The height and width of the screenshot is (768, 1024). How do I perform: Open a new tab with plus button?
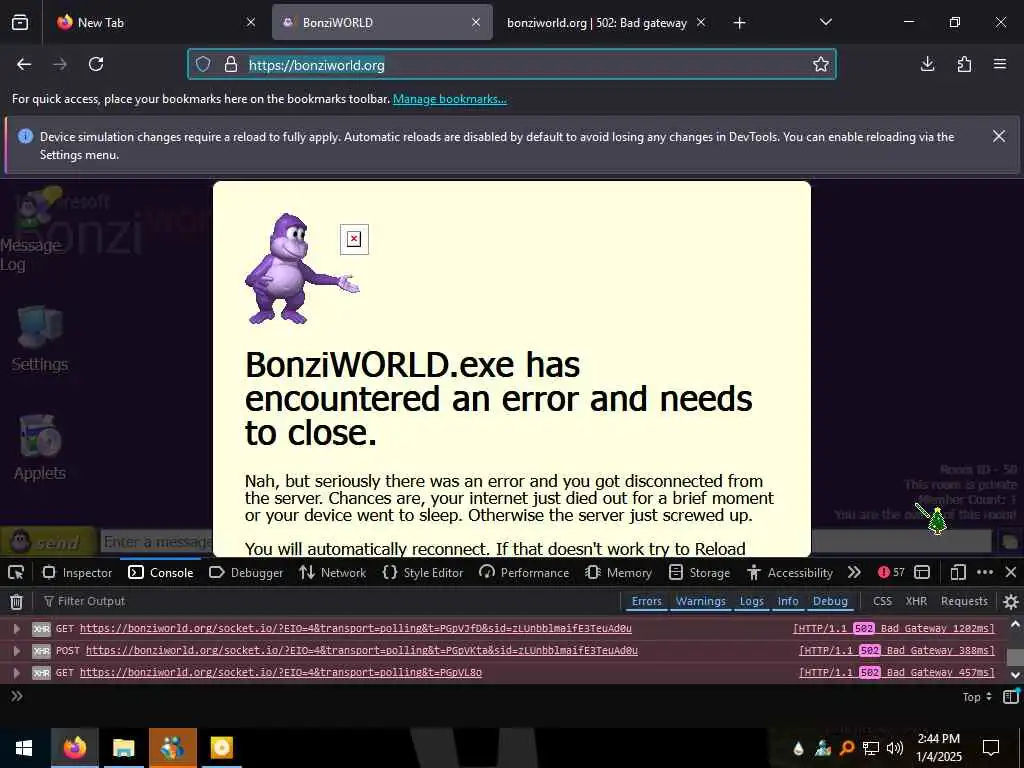click(x=739, y=23)
